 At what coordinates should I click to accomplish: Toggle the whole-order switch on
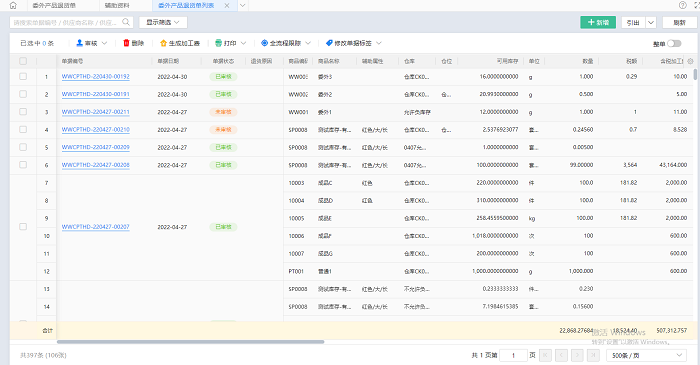674,43
